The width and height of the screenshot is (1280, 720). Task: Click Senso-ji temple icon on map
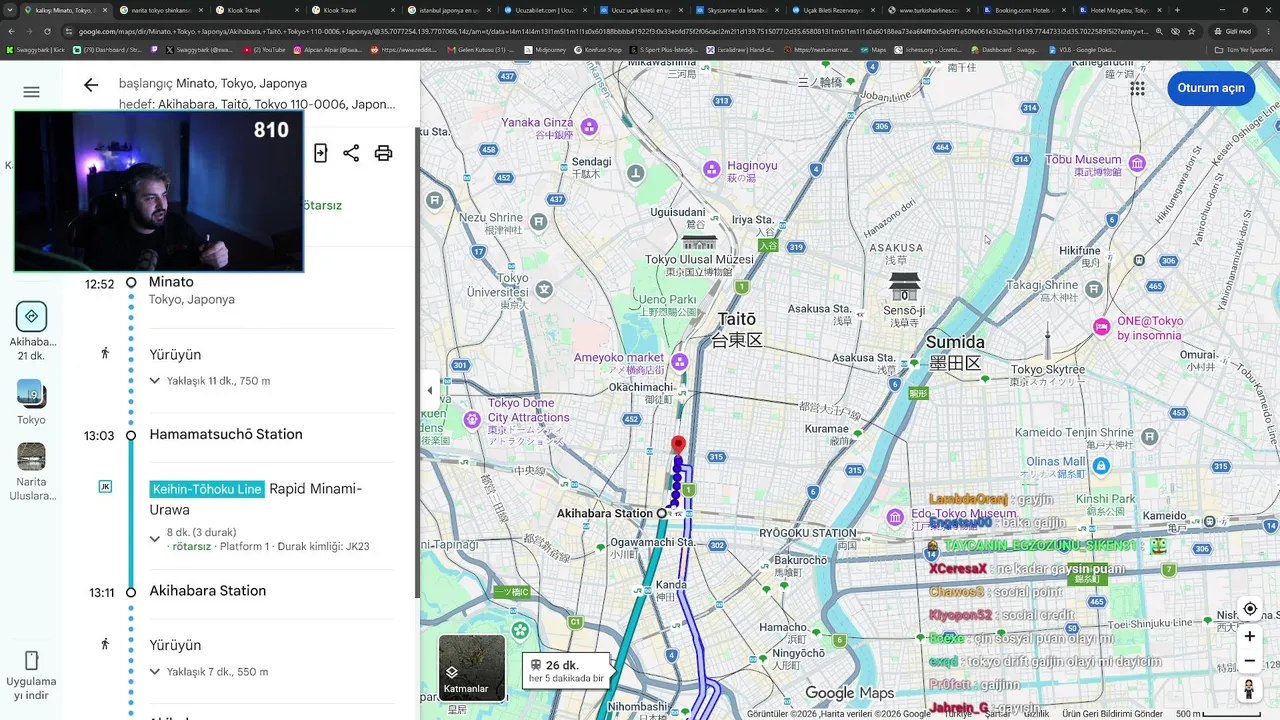click(x=904, y=286)
